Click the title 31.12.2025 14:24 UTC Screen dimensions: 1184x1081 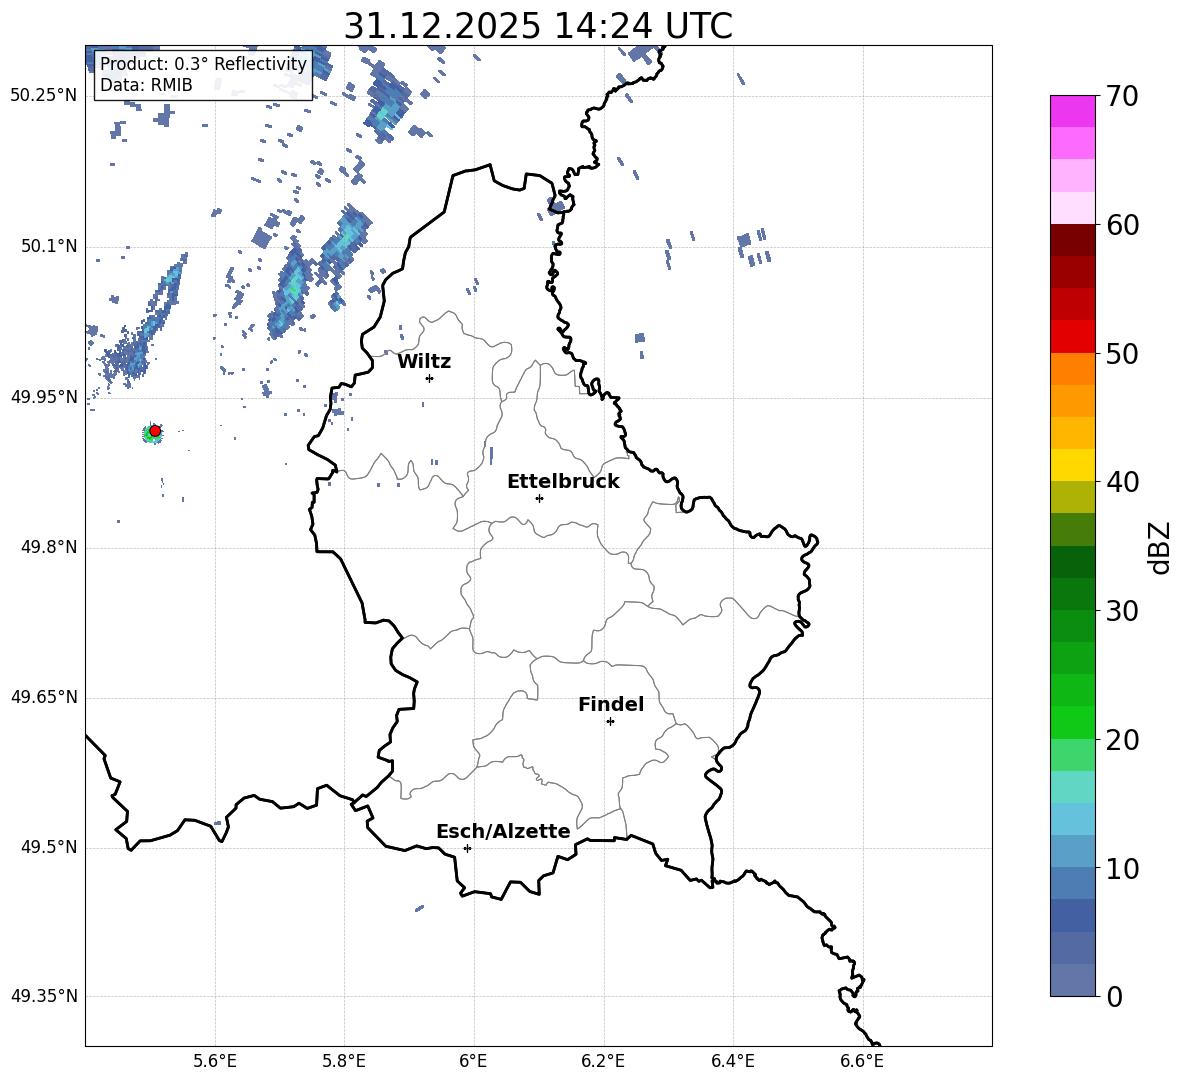point(538,26)
